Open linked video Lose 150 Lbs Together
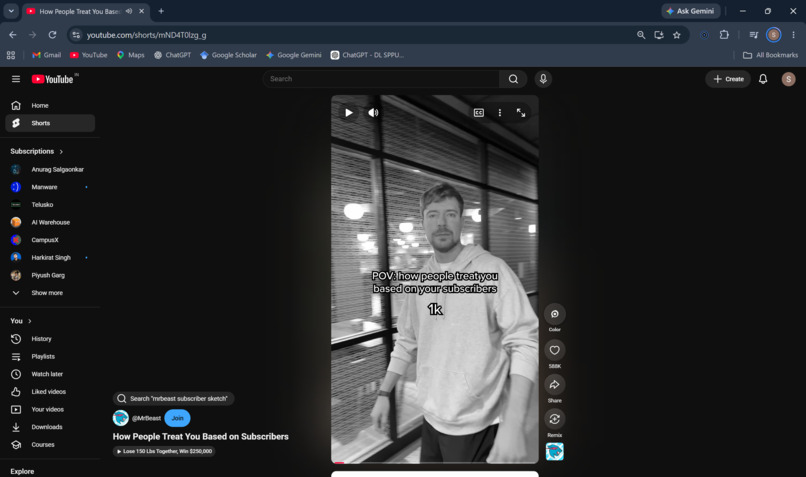This screenshot has height=477, width=806. 164,451
